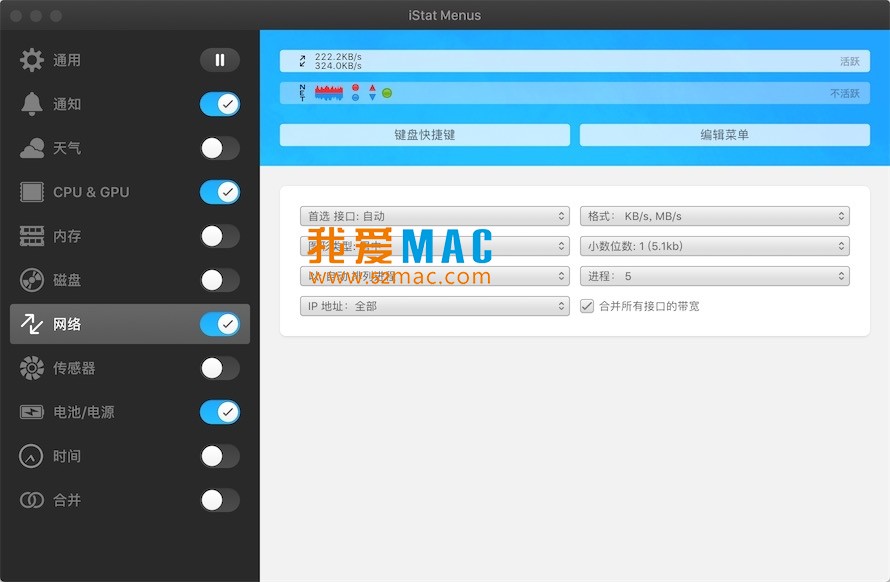Click the memory modules icon
This screenshot has height=582, width=890.
click(x=32, y=236)
